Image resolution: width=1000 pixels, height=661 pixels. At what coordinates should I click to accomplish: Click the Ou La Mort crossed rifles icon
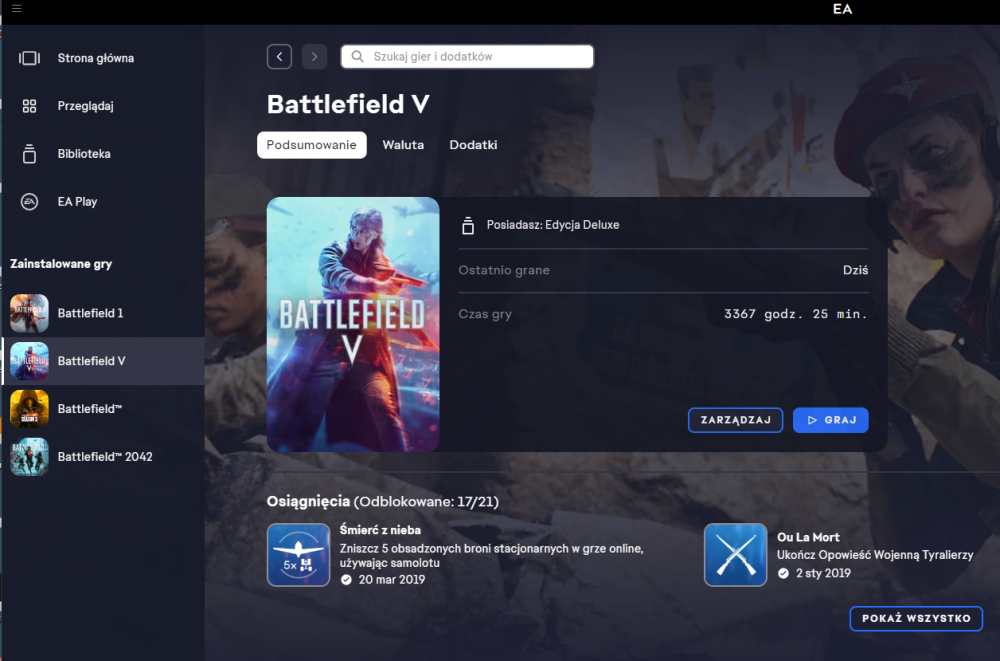(735, 555)
